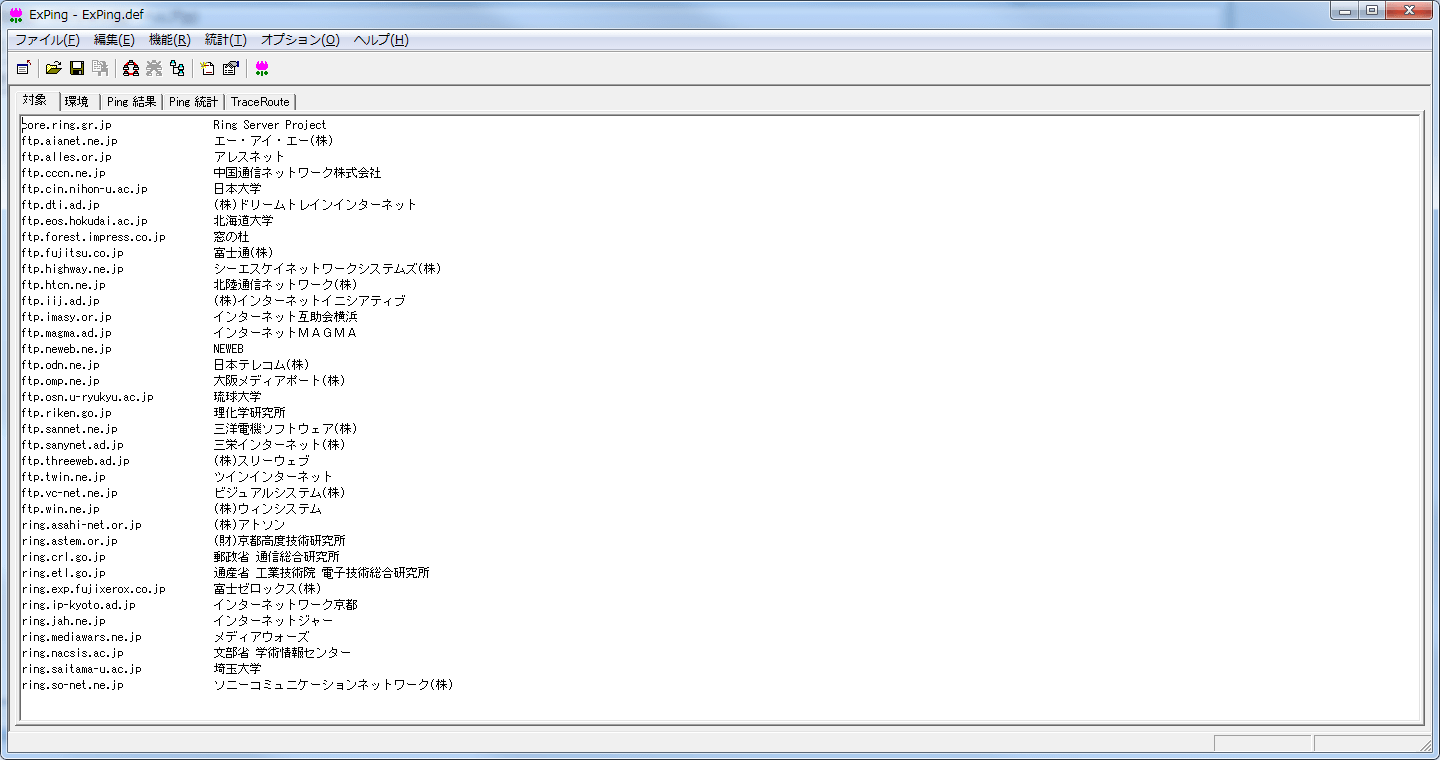The height and width of the screenshot is (760, 1440).
Task: Open the 機能(R) menu
Action: tap(169, 40)
